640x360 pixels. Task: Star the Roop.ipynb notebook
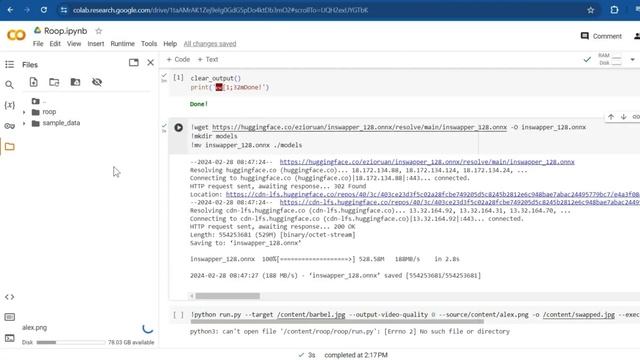click(98, 31)
